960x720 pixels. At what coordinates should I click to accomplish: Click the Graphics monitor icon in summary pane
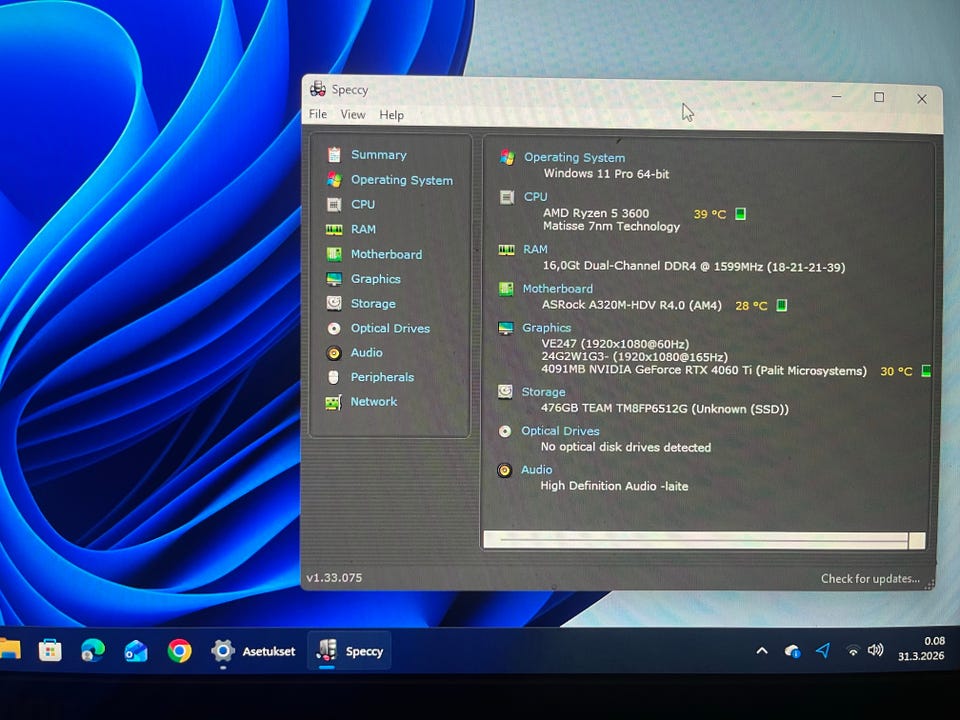coord(506,328)
